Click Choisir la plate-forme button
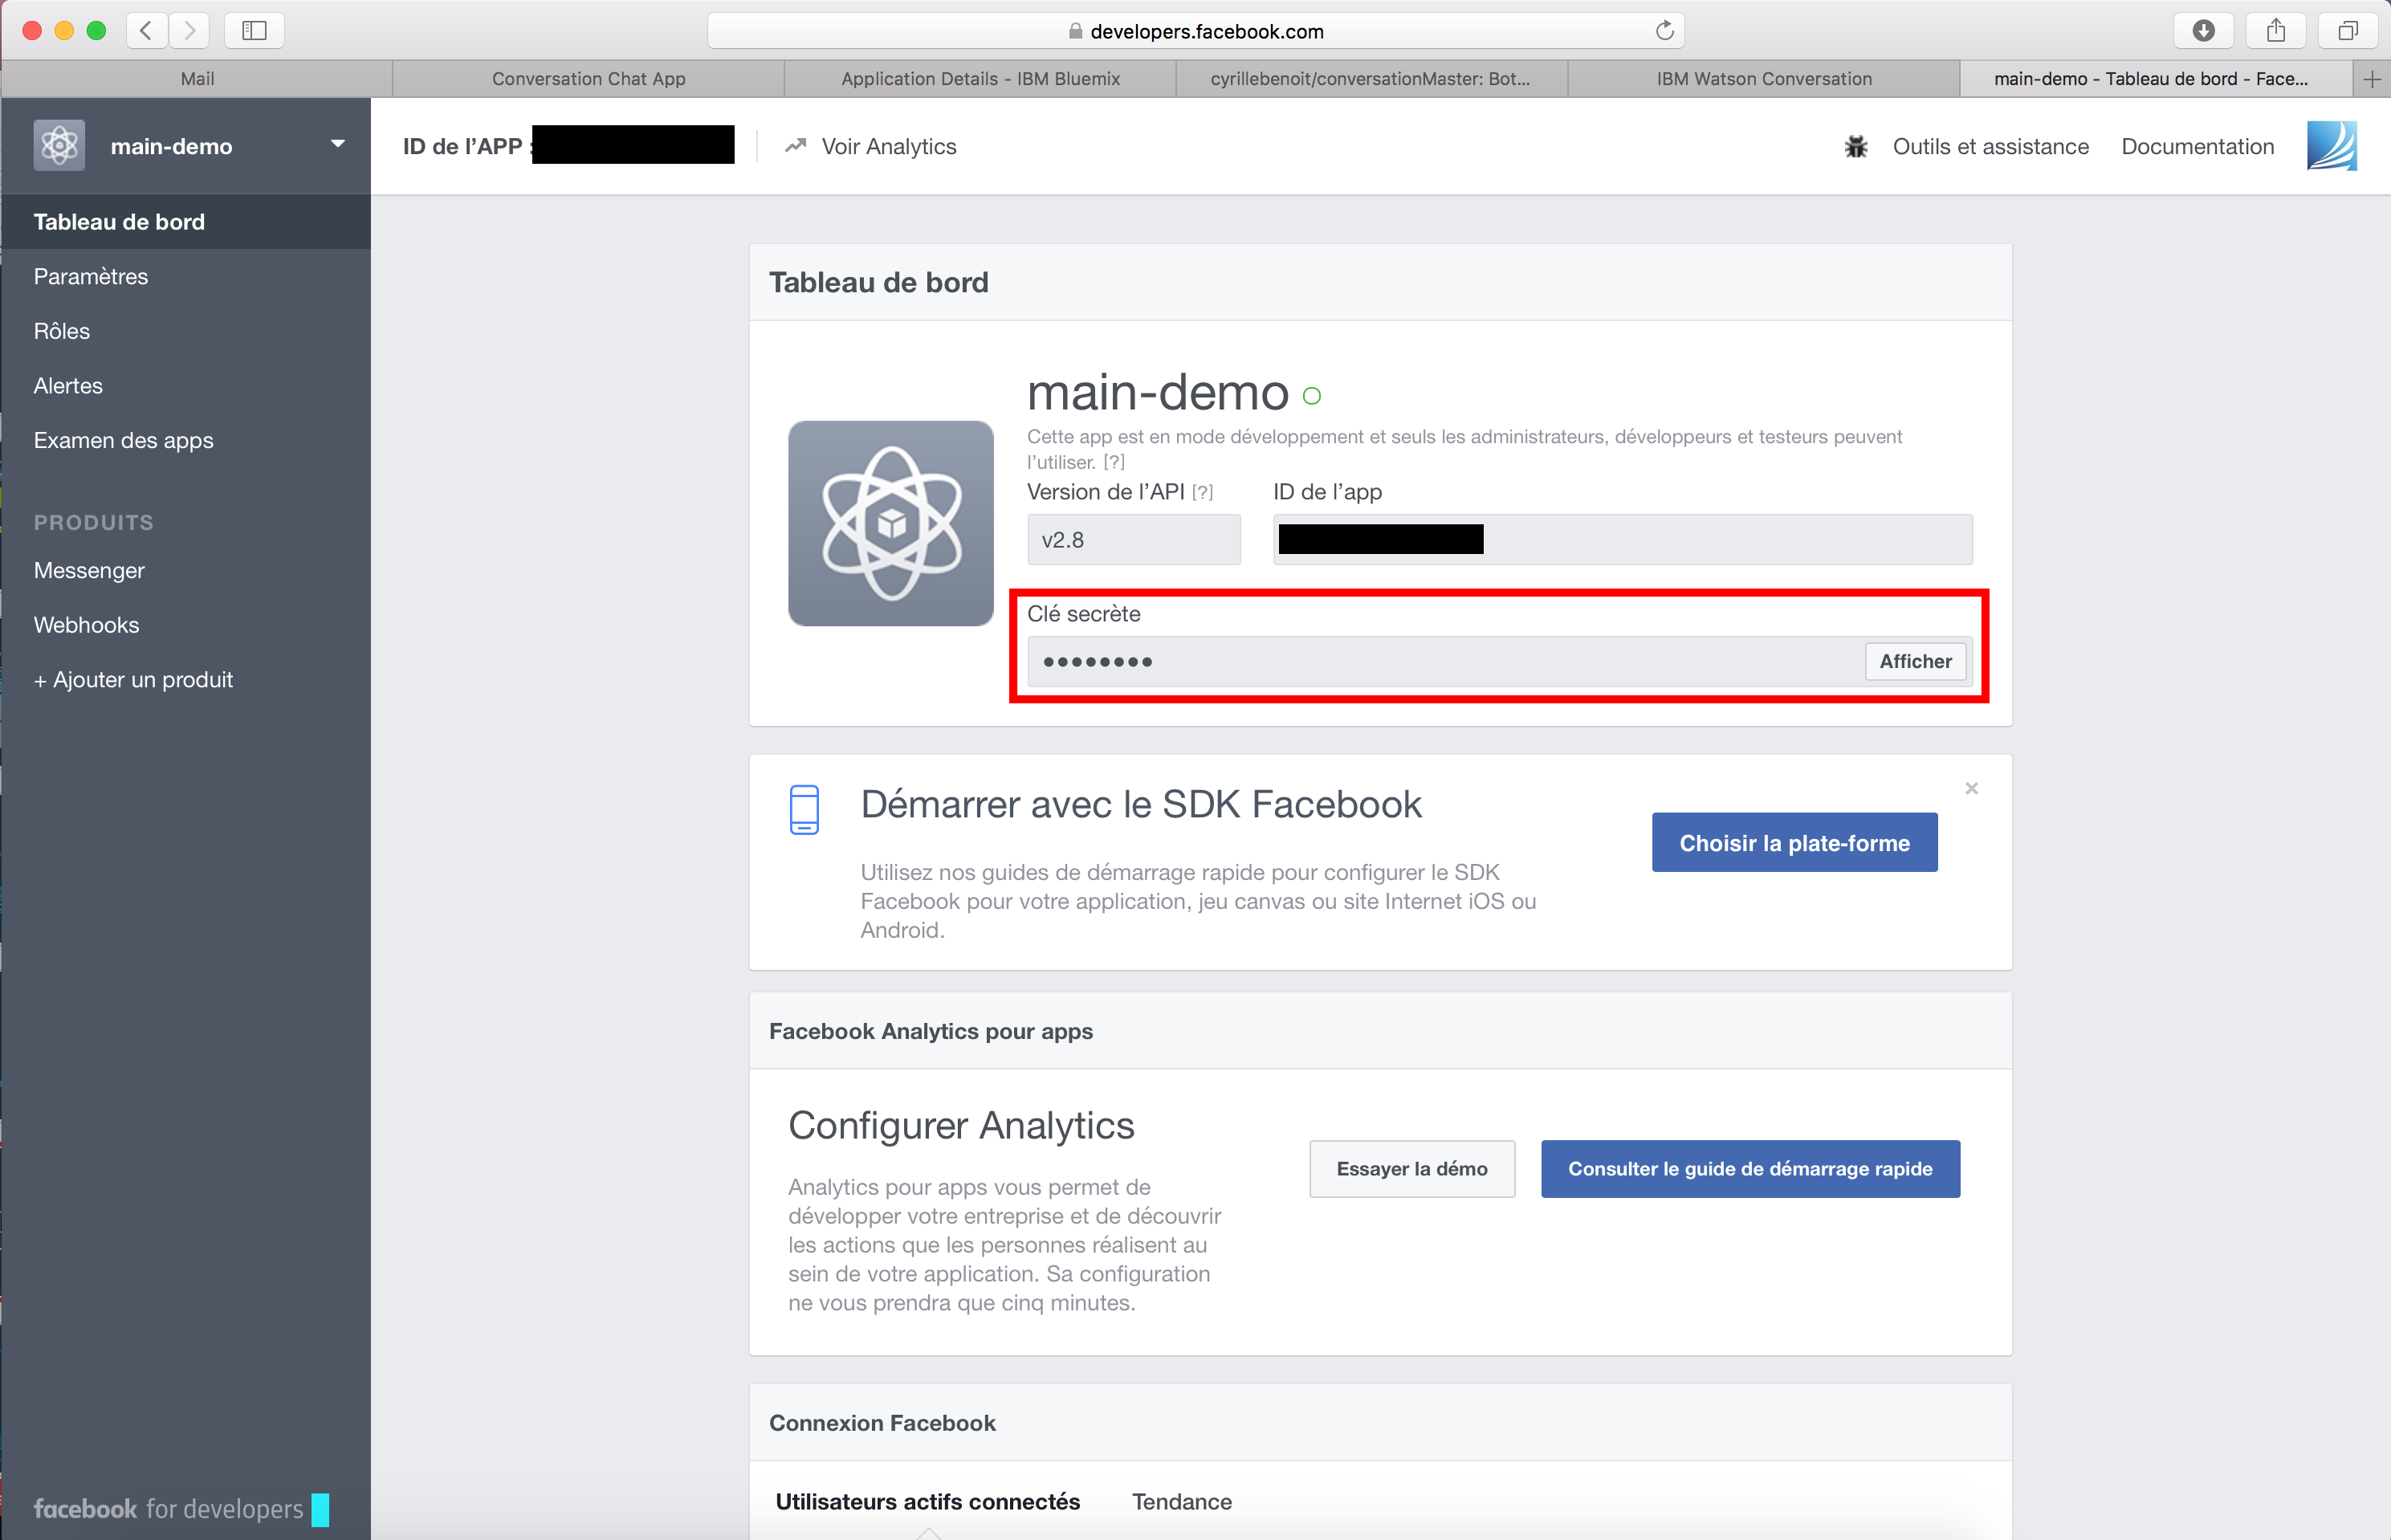 1794,842
